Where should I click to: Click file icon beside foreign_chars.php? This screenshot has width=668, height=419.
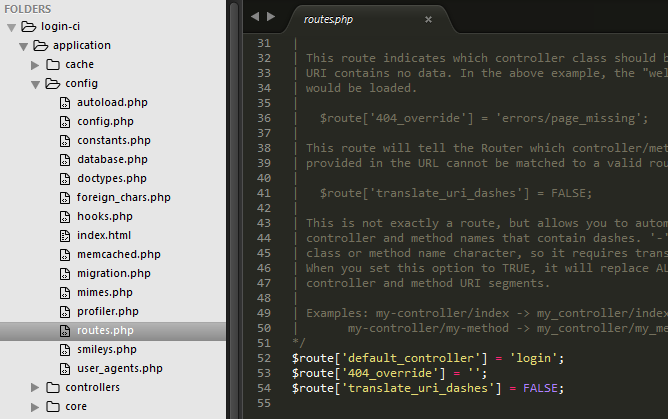[x=65, y=198]
